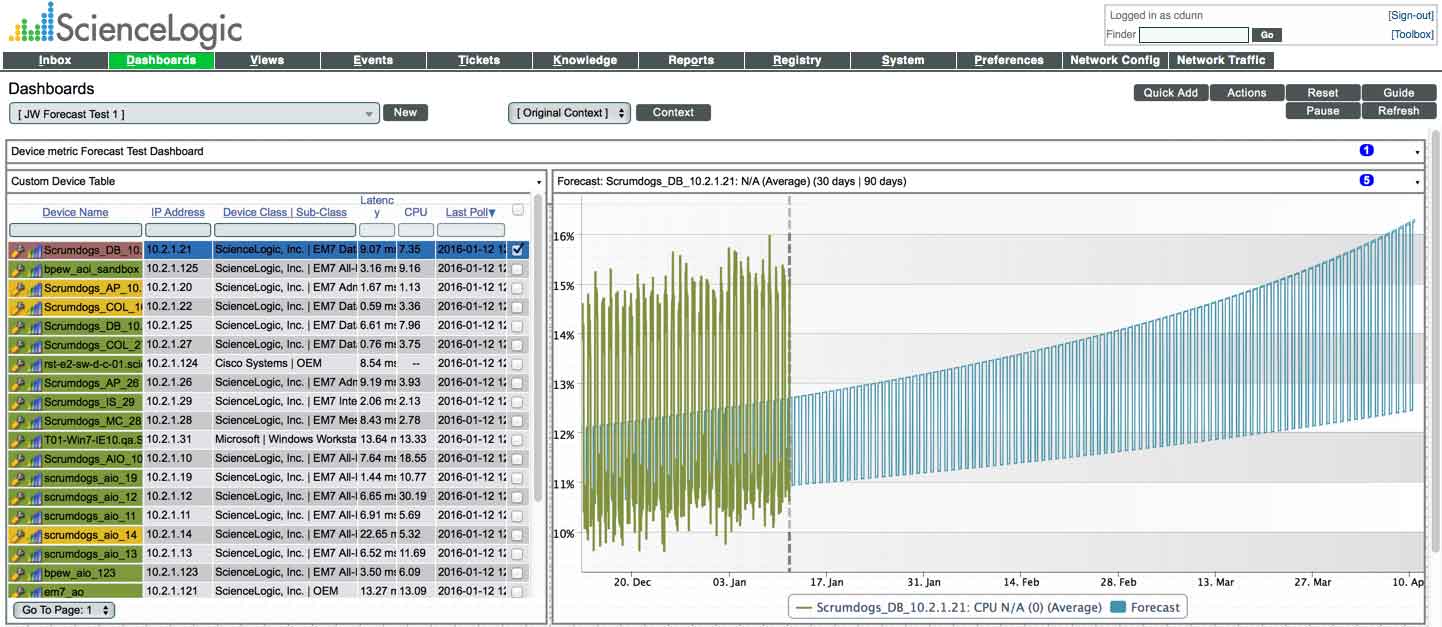Image resolution: width=1442 pixels, height=627 pixels.
Task: Open the JW Forecast Test 1 dashboard dropdown
Action: [194, 114]
